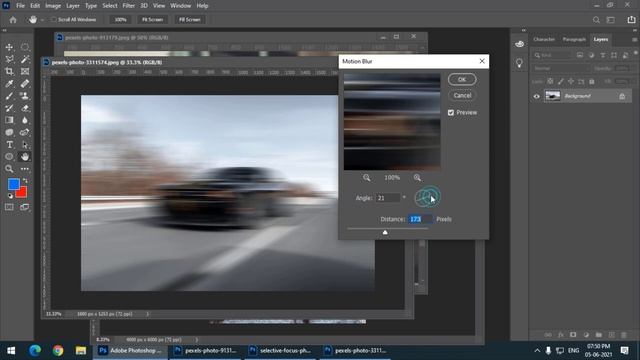
Task: Select the Gradient tool
Action: (x=9, y=120)
